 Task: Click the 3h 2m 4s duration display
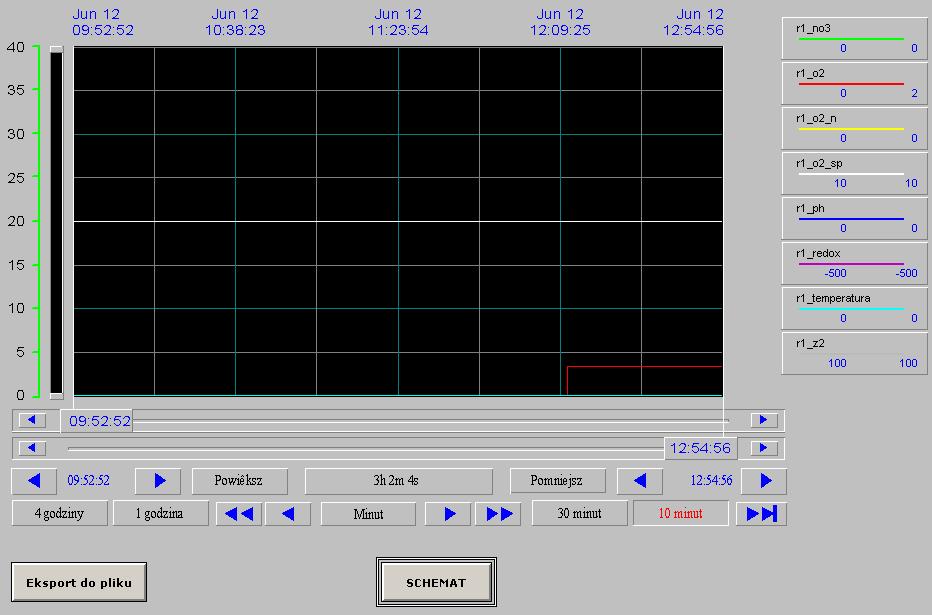(x=399, y=481)
